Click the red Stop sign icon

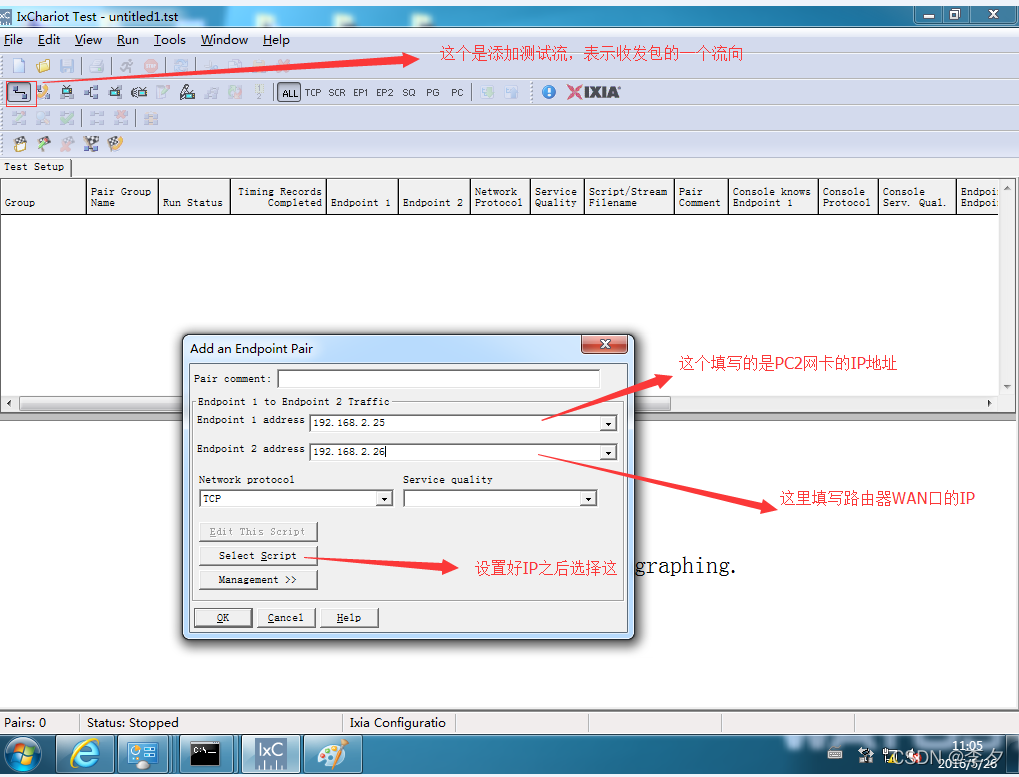(x=151, y=66)
